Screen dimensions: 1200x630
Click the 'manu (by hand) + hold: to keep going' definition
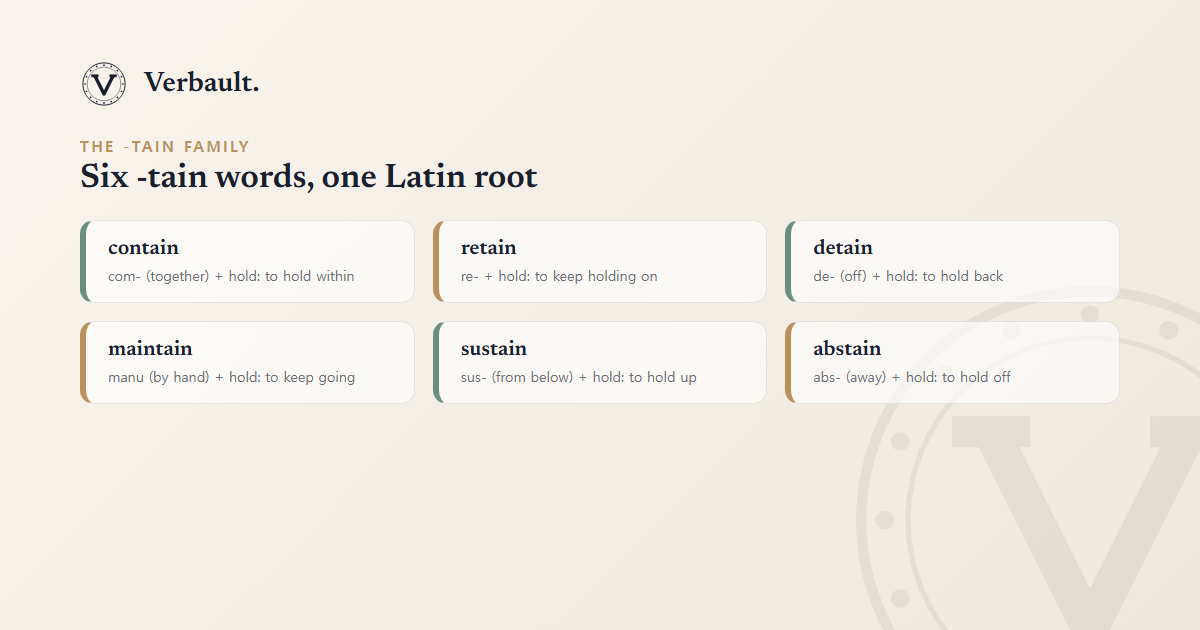point(232,377)
